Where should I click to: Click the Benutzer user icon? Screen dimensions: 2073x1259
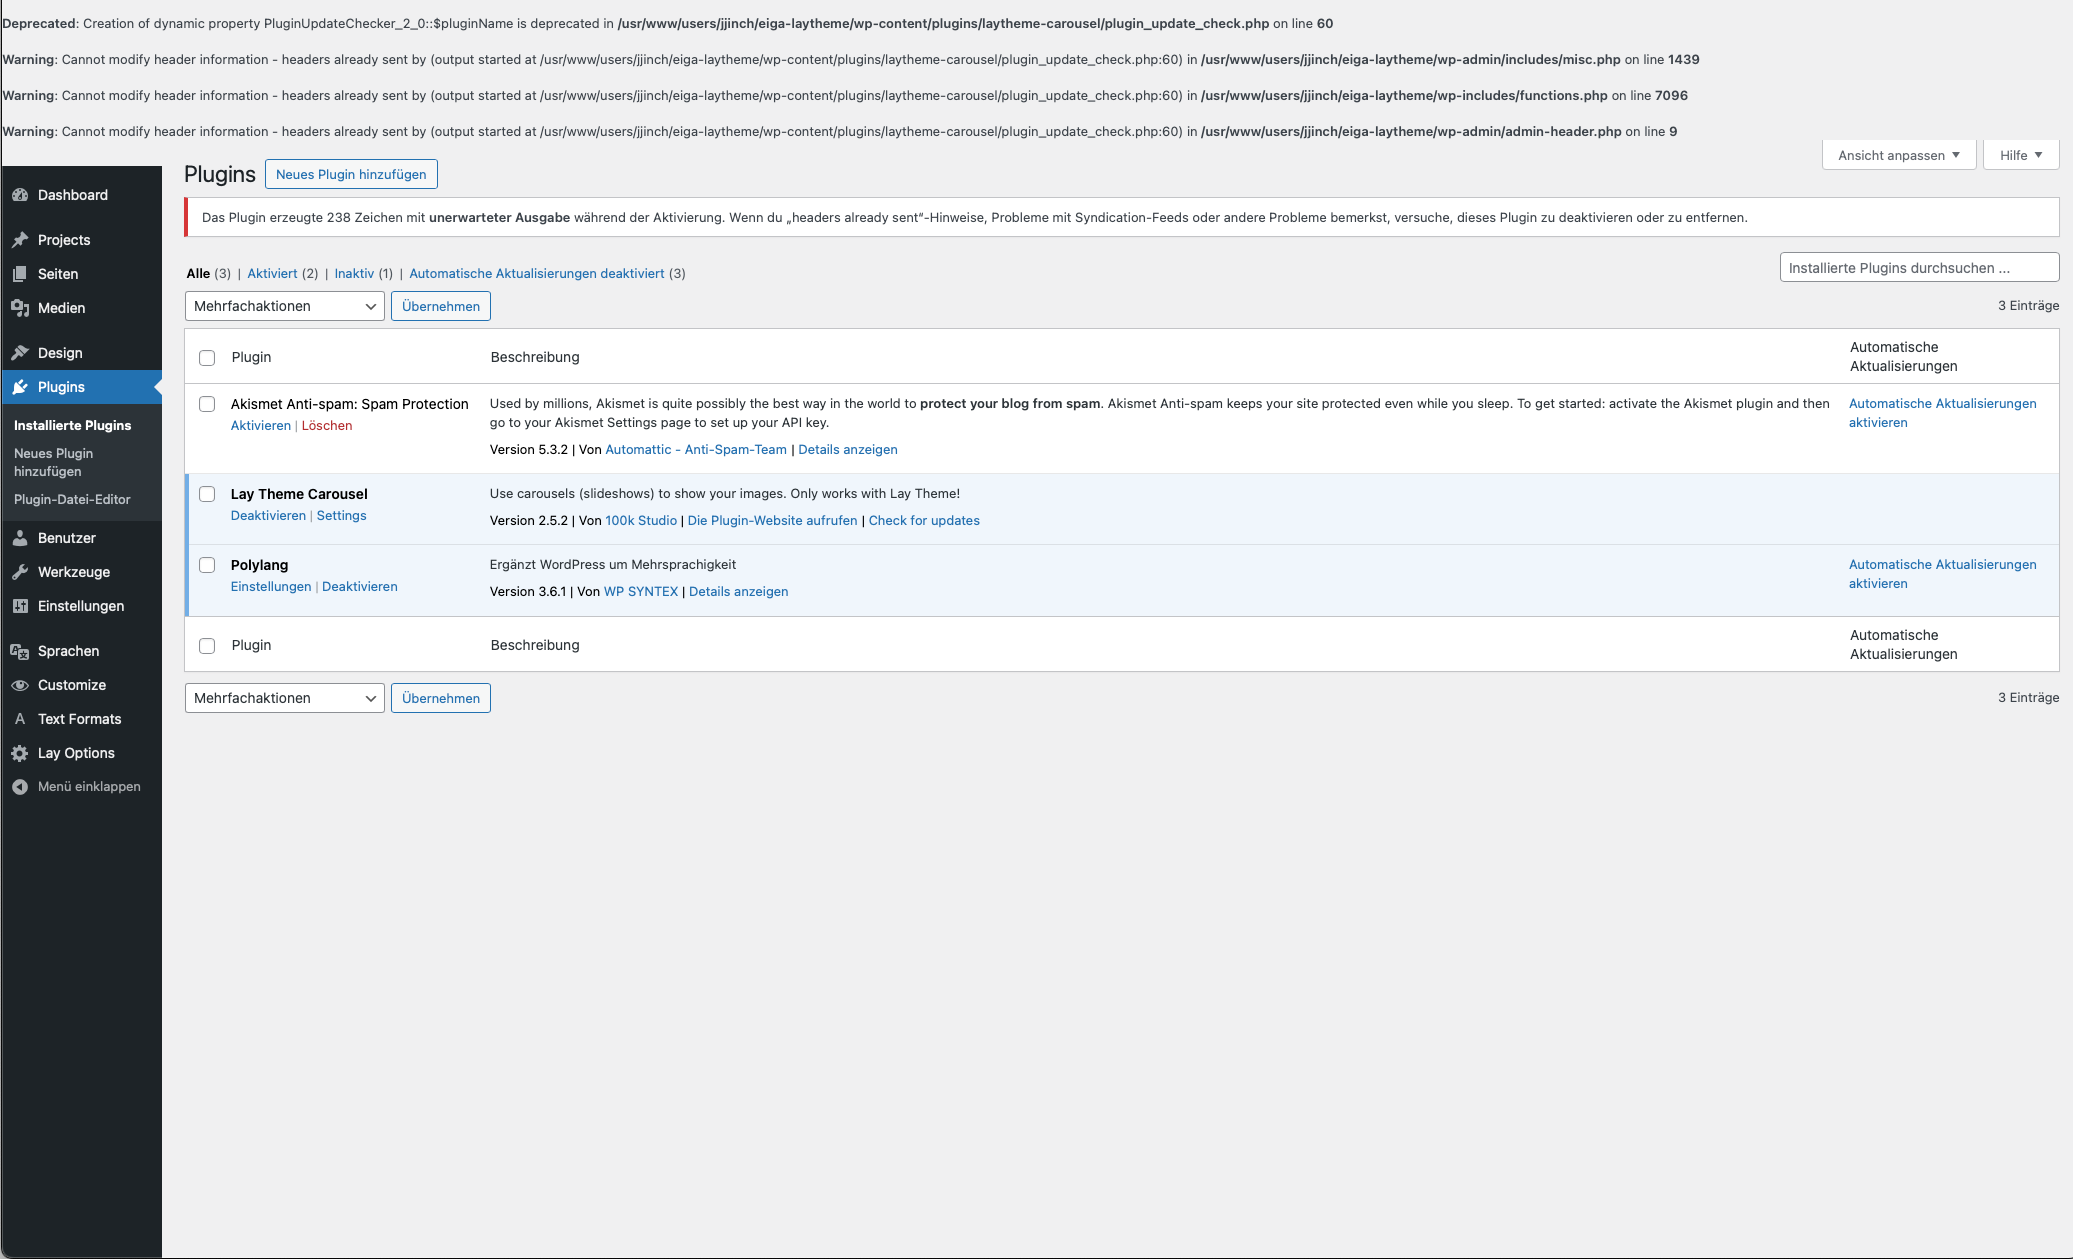click(20, 538)
